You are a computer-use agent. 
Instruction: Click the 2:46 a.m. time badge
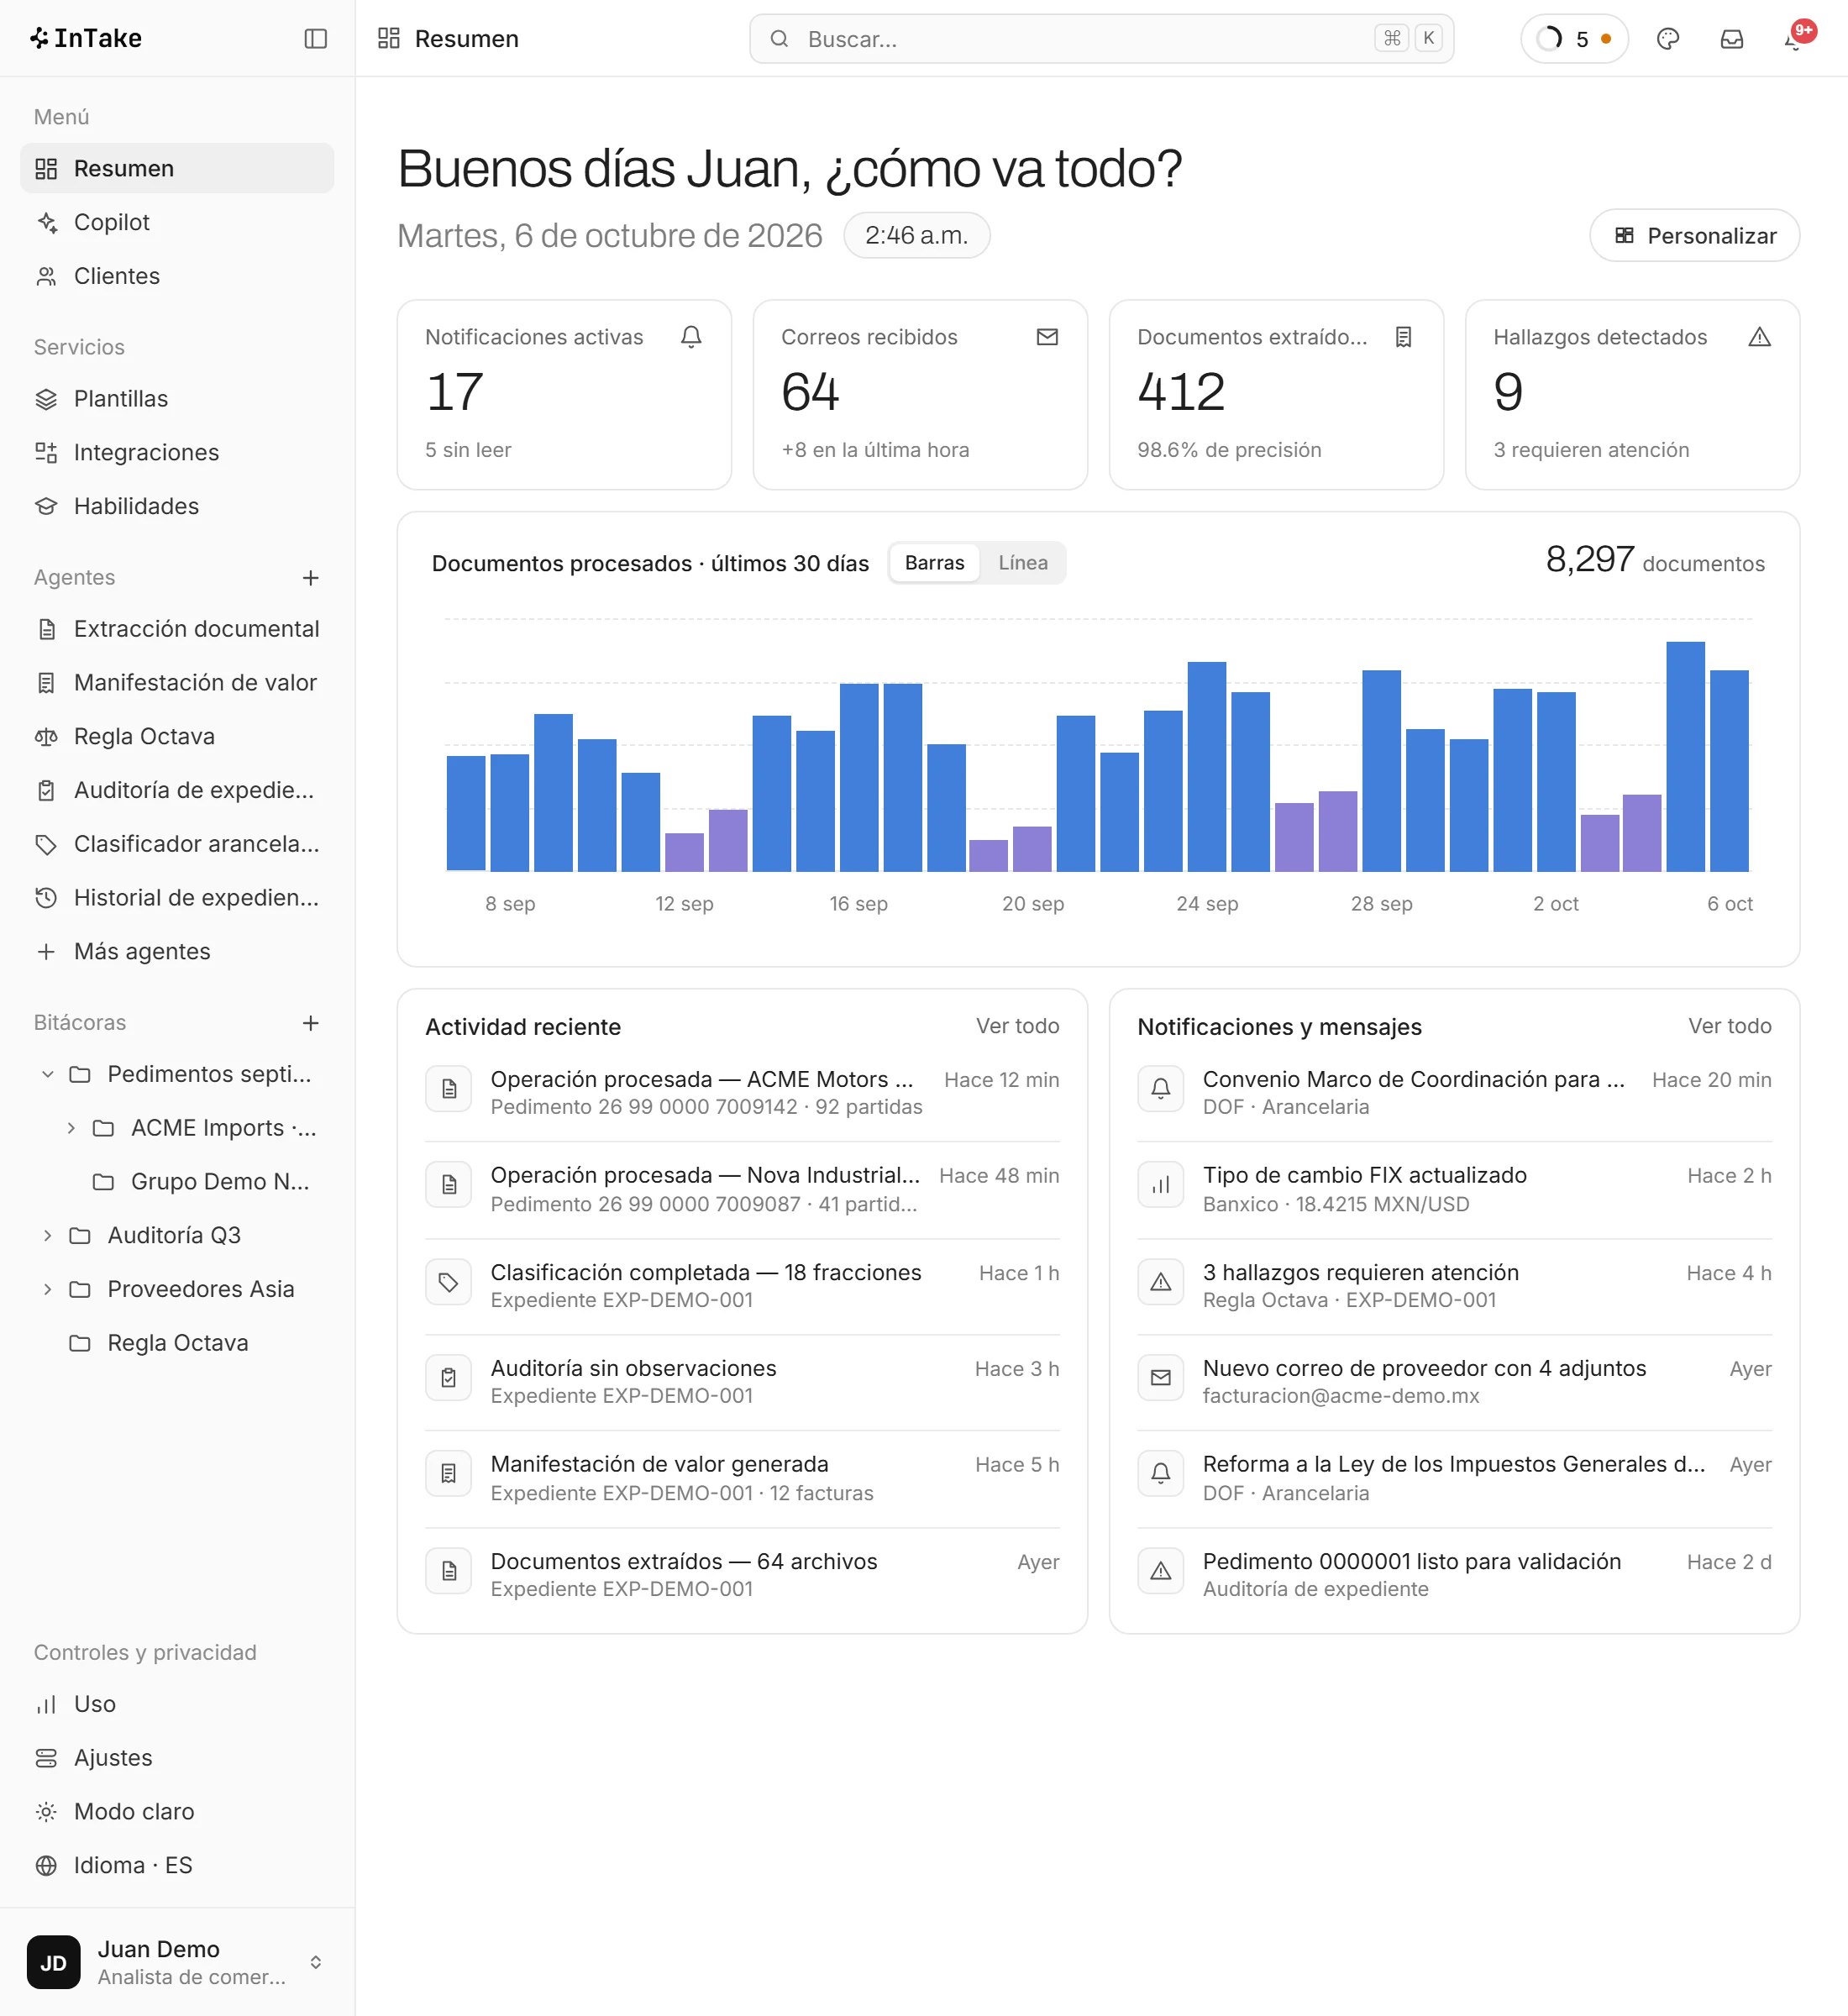coord(916,235)
